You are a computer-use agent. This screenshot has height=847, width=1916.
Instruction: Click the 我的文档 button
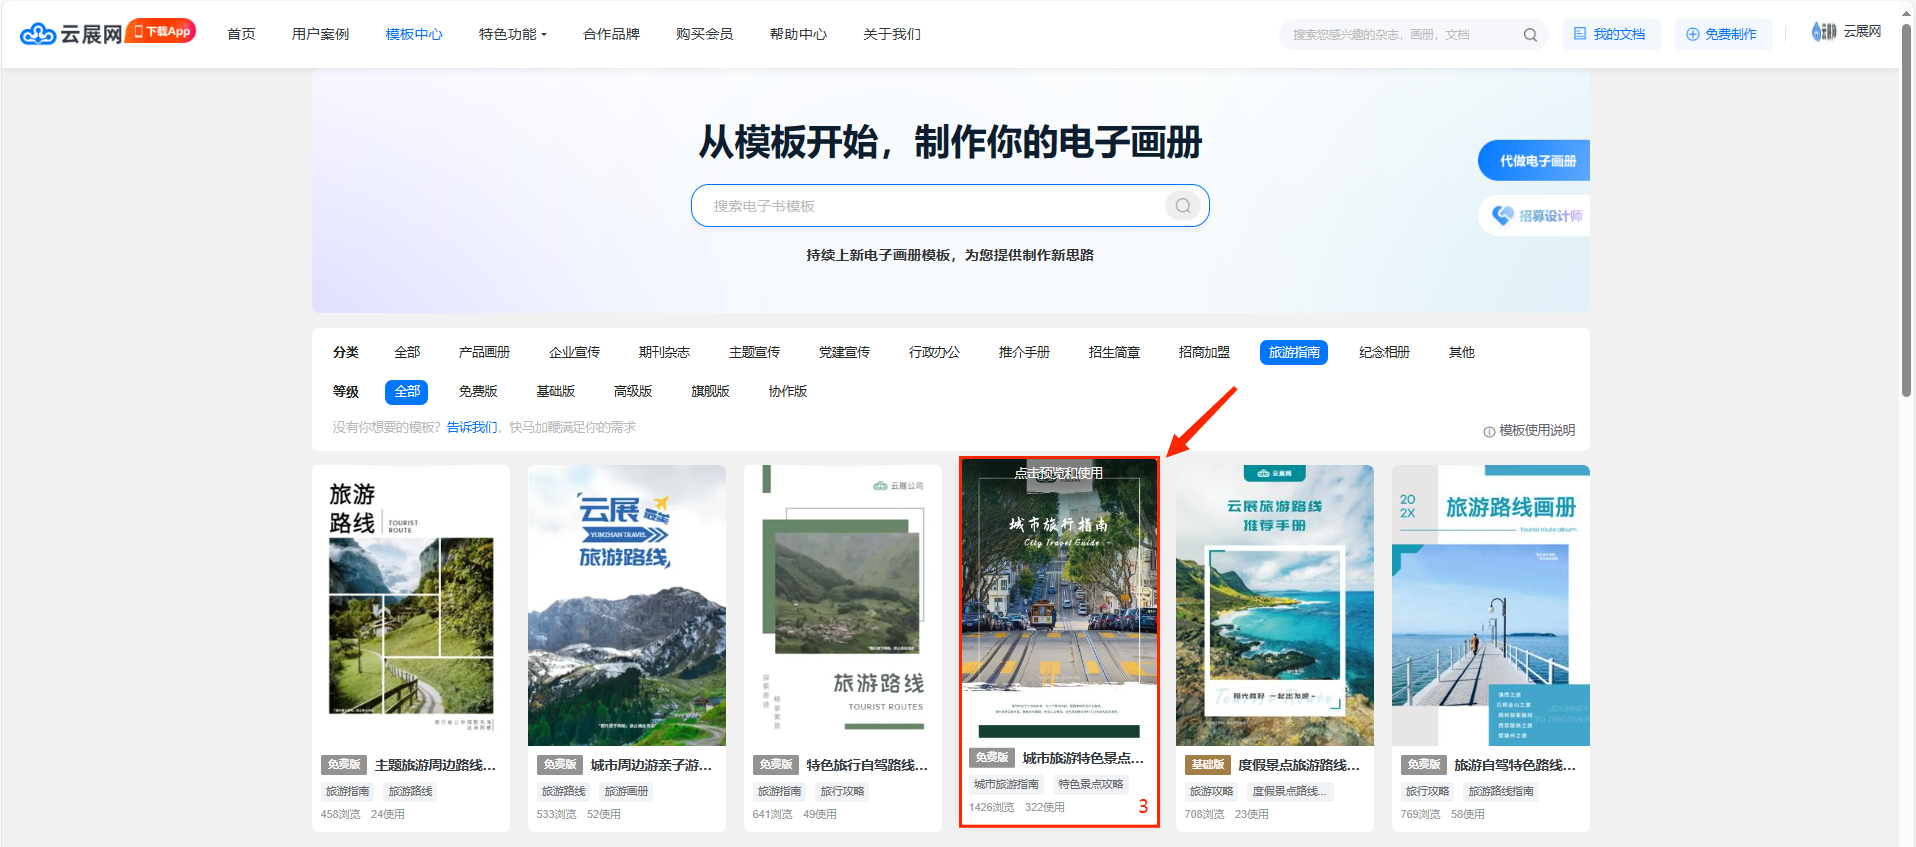coord(1611,34)
